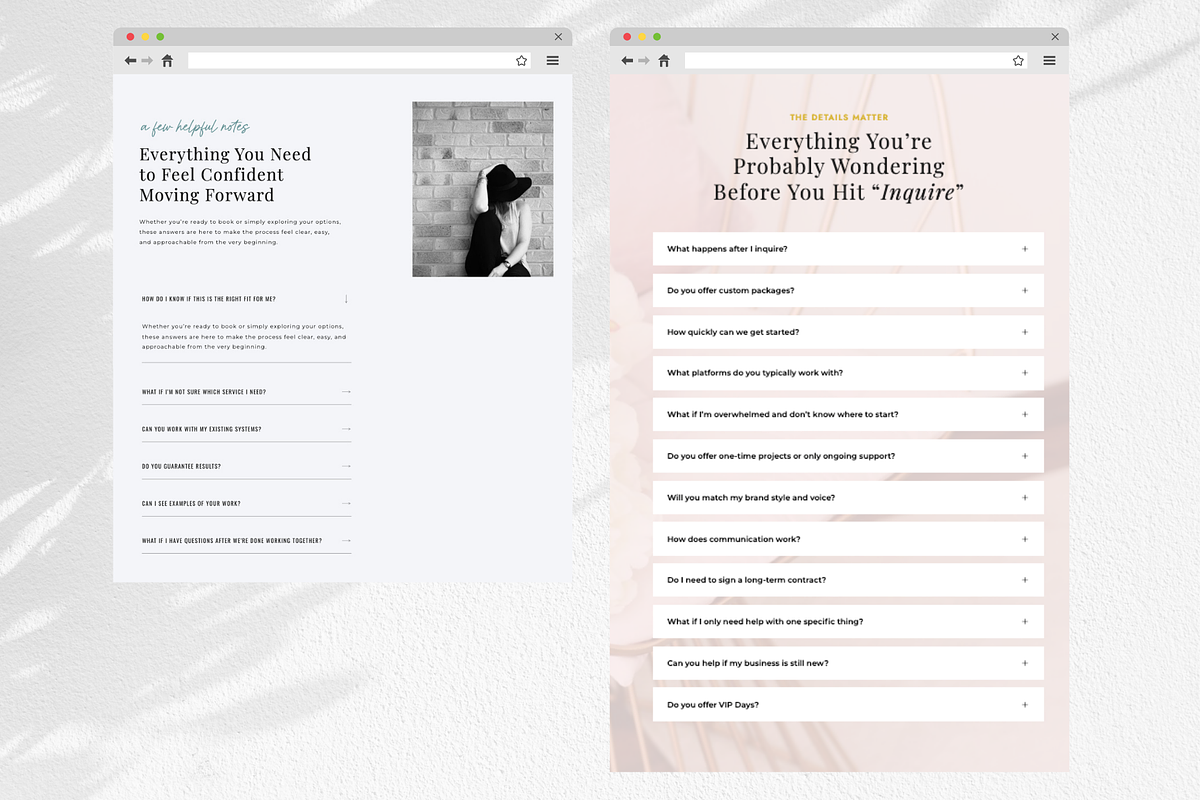Expand plus for 'my business is still new'
The image size is (1200, 800).
pos(1025,663)
